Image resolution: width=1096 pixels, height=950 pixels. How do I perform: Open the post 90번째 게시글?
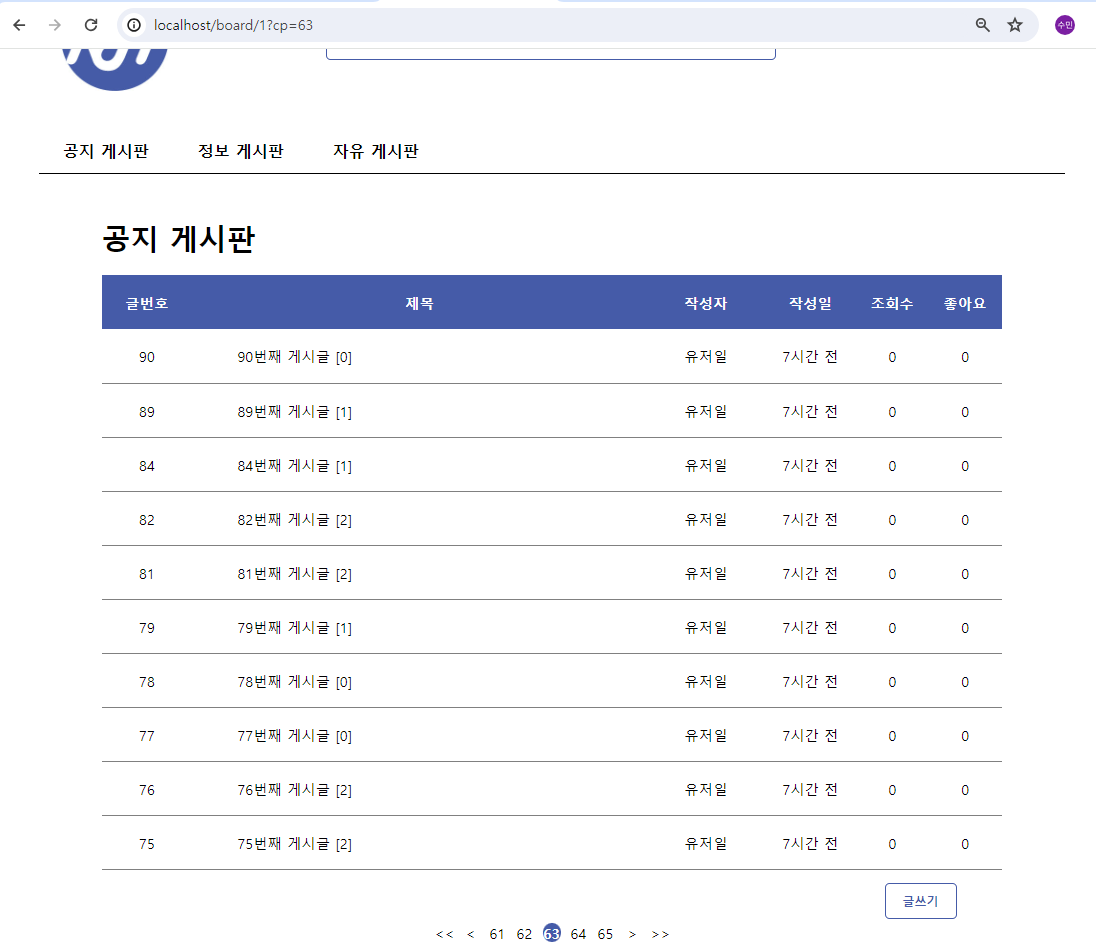[x=294, y=357]
